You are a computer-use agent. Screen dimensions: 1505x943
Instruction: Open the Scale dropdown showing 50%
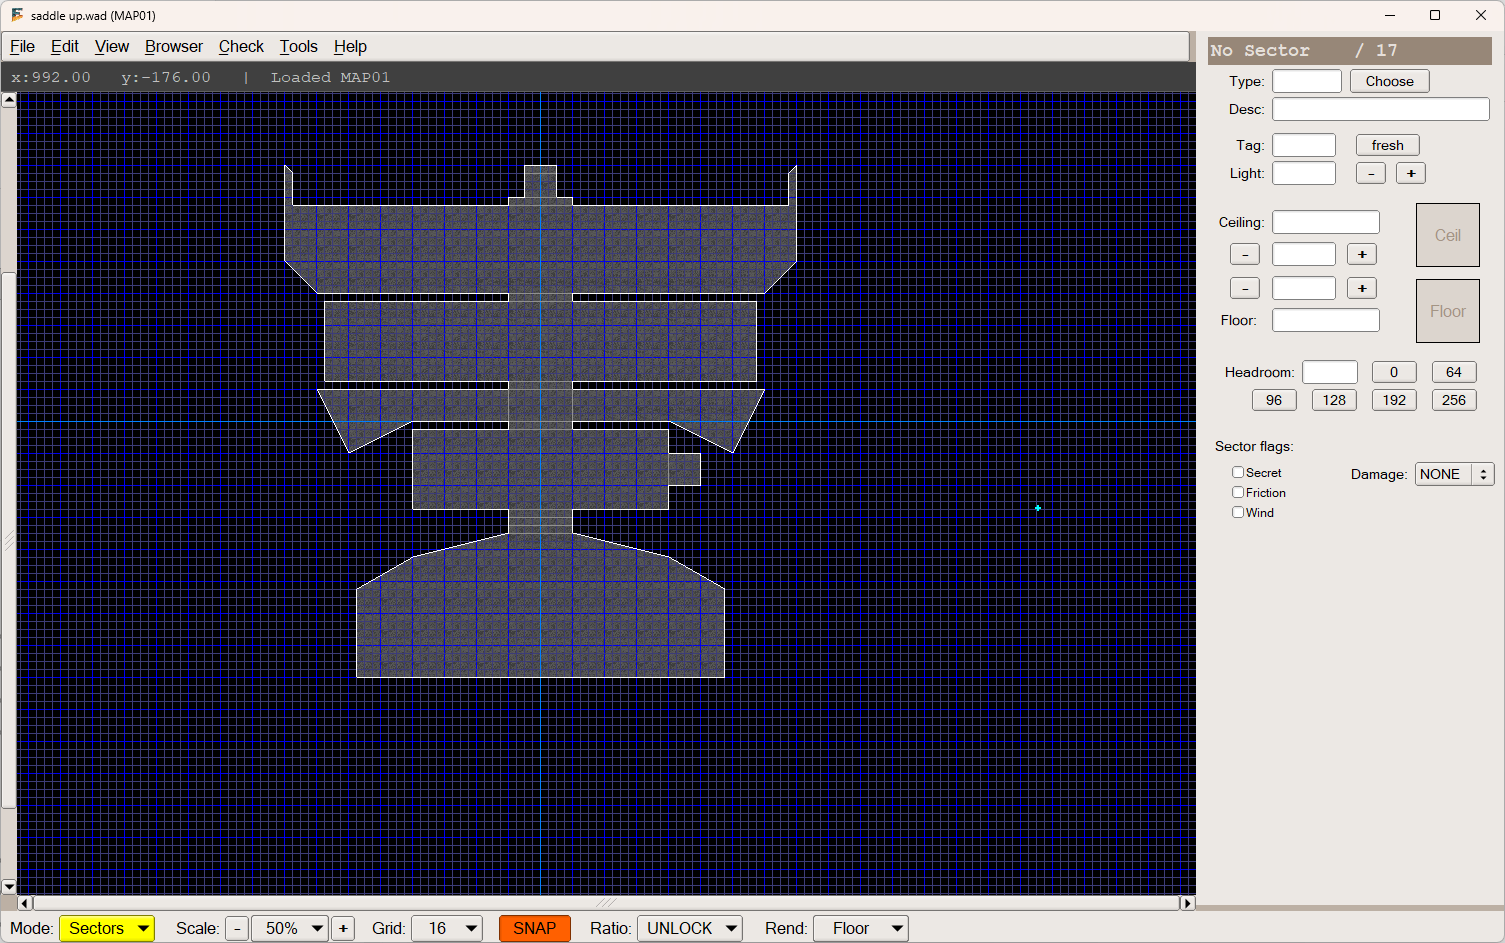(290, 929)
